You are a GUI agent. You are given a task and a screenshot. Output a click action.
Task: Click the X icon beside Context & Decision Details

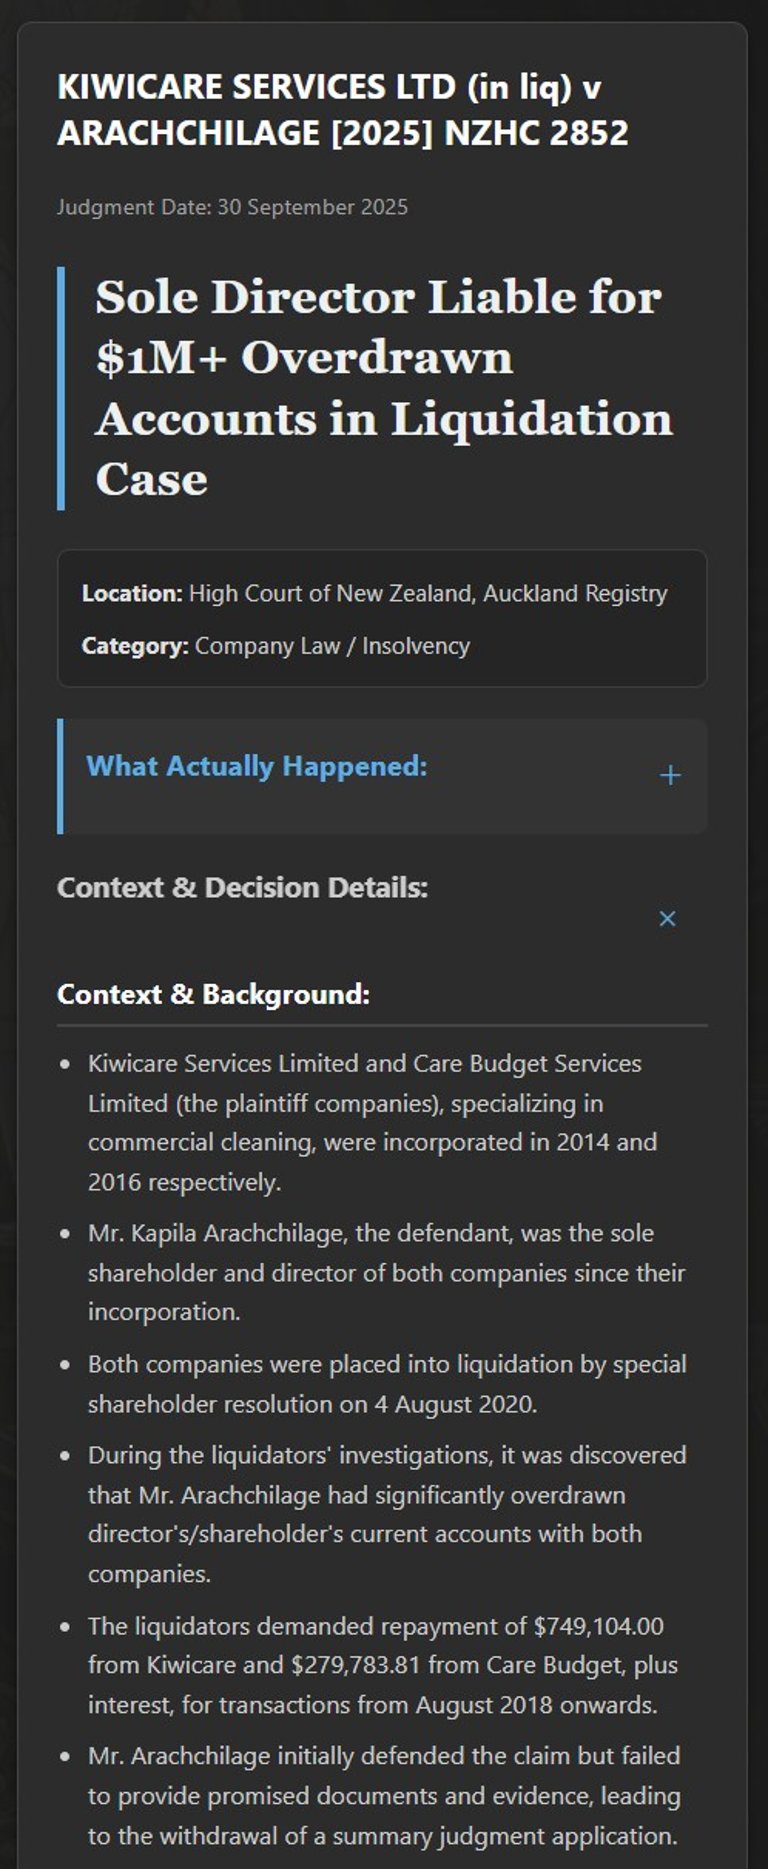click(x=668, y=918)
